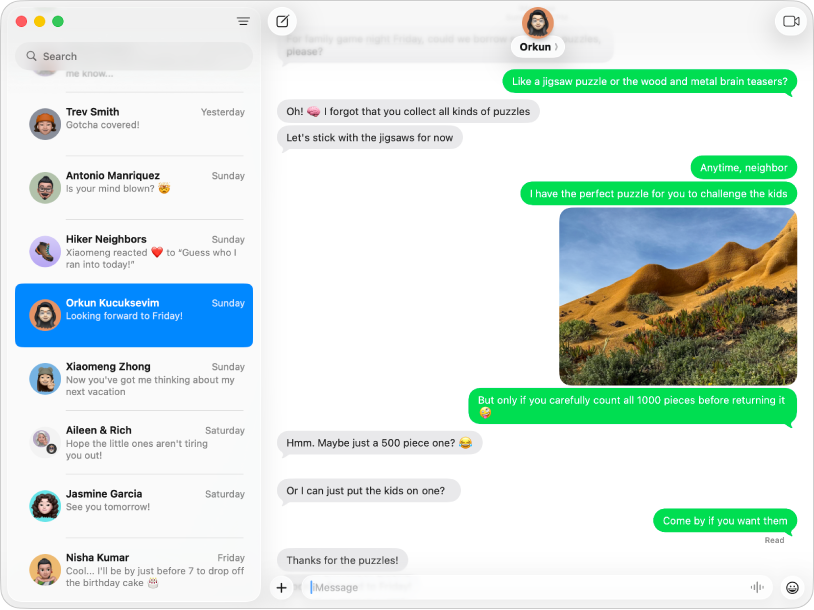Click the 'Let's stick with the jigsaws' bubble

(x=368, y=137)
